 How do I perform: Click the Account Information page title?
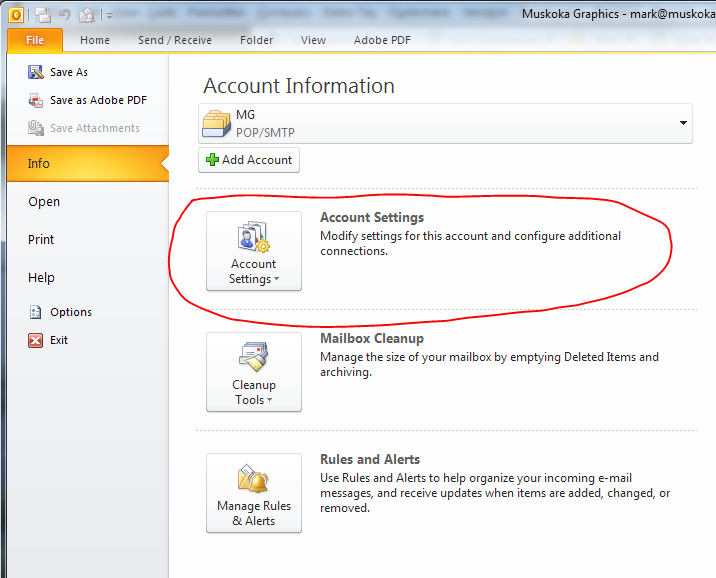(299, 86)
